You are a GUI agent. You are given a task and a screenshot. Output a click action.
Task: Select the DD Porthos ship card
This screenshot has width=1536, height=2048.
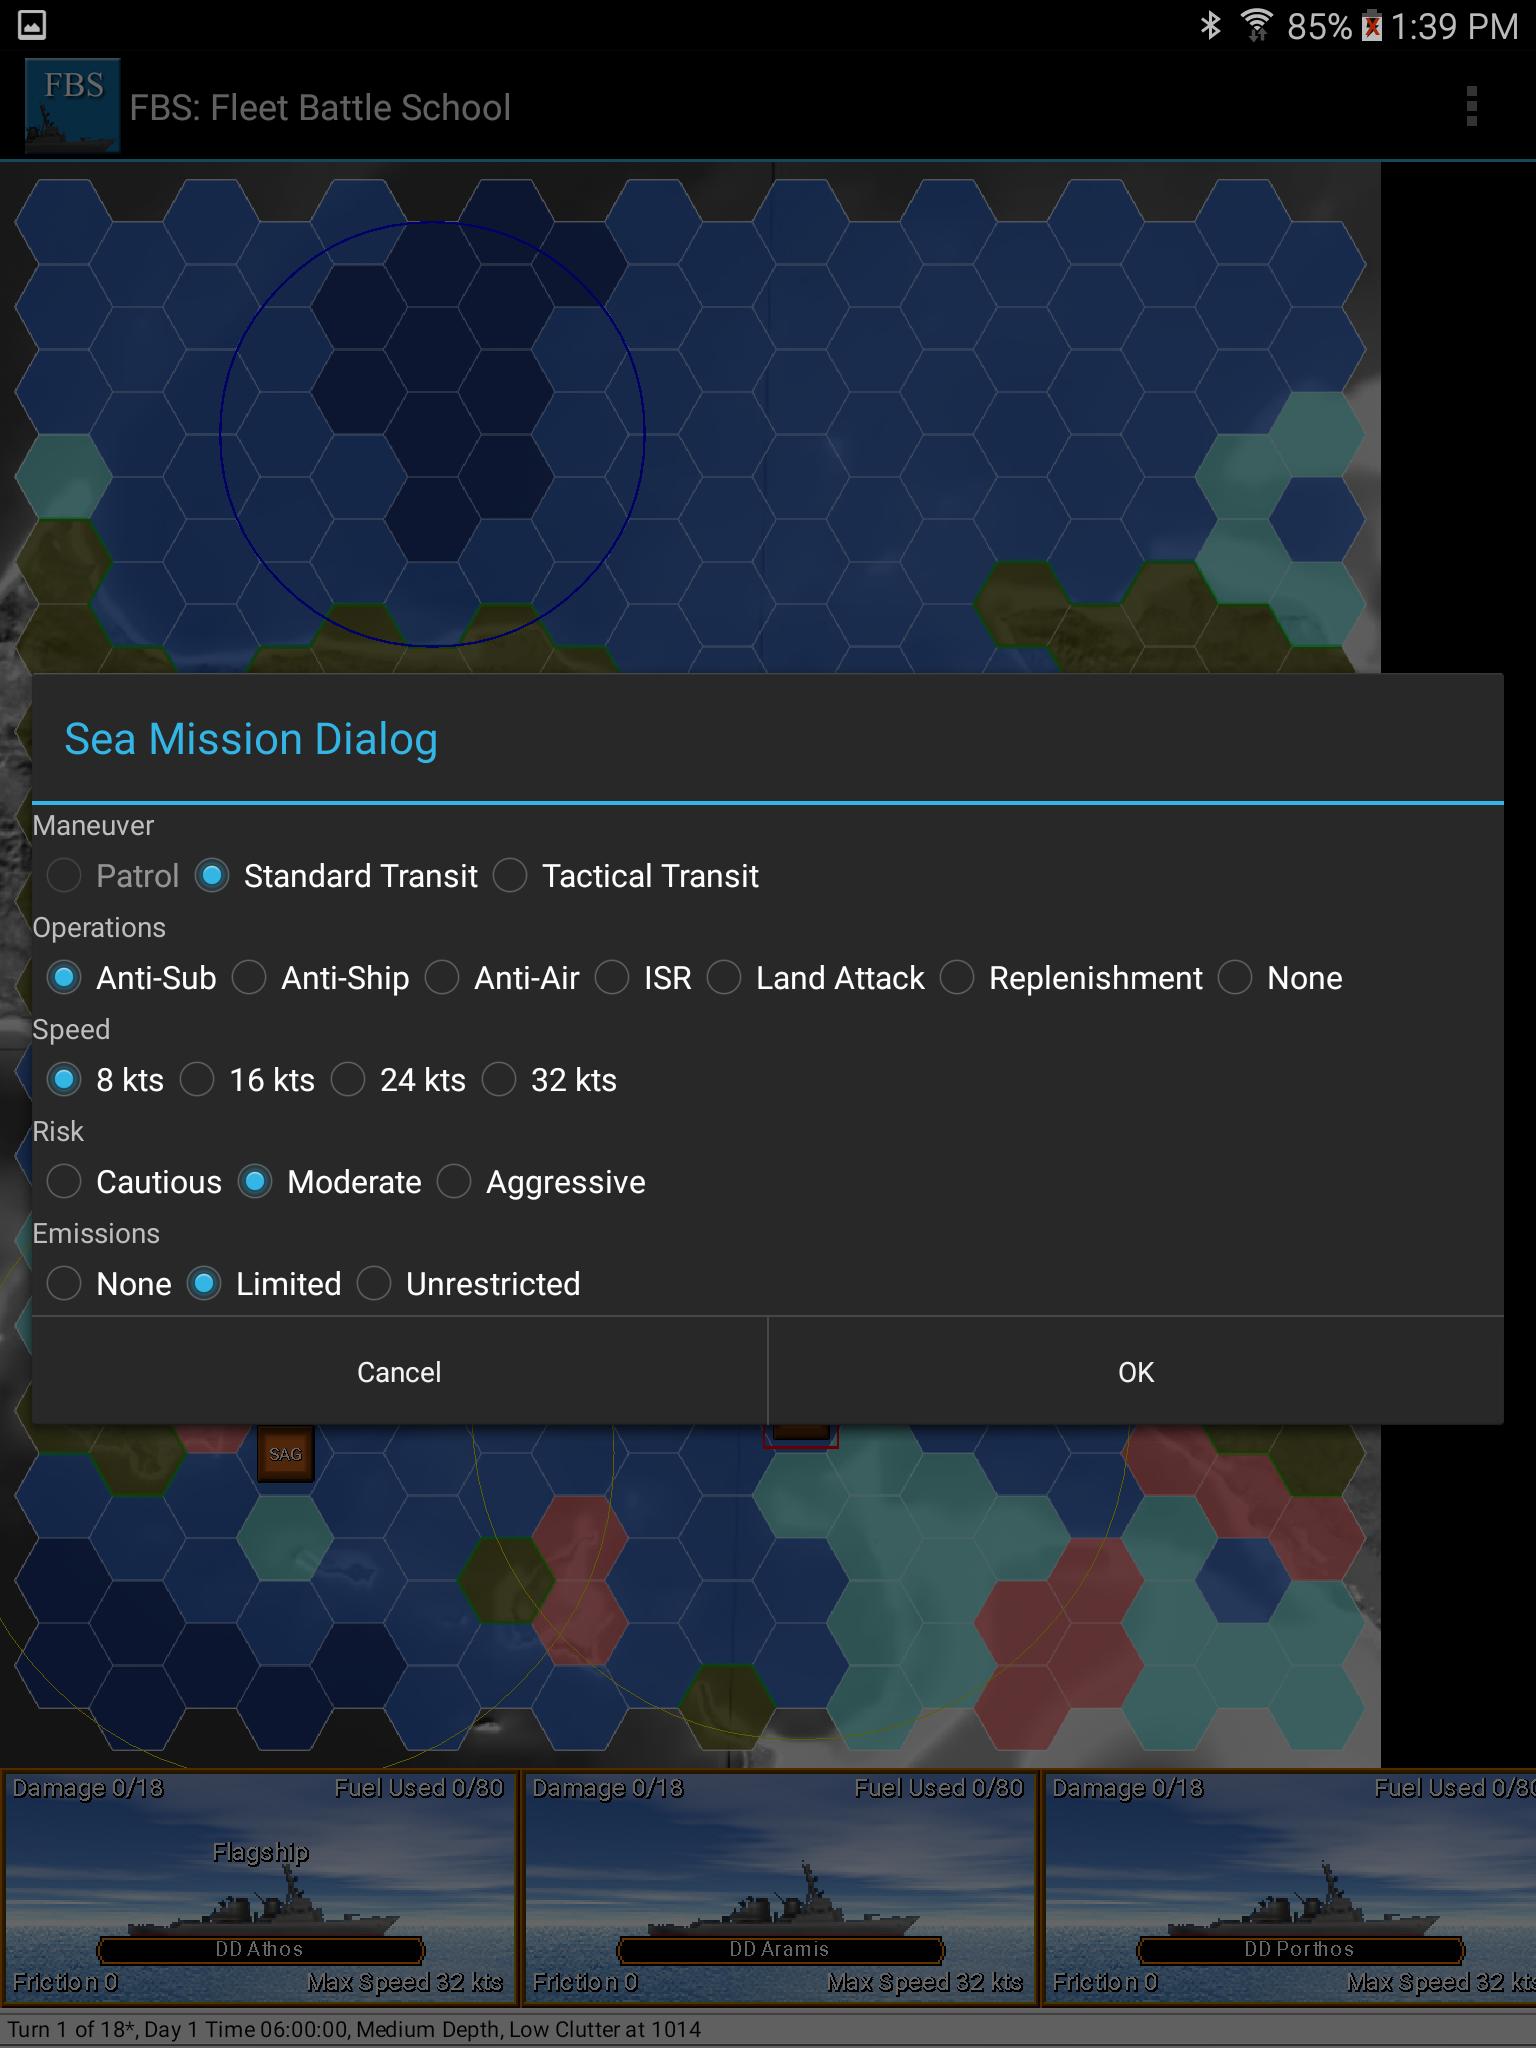[1290, 1888]
